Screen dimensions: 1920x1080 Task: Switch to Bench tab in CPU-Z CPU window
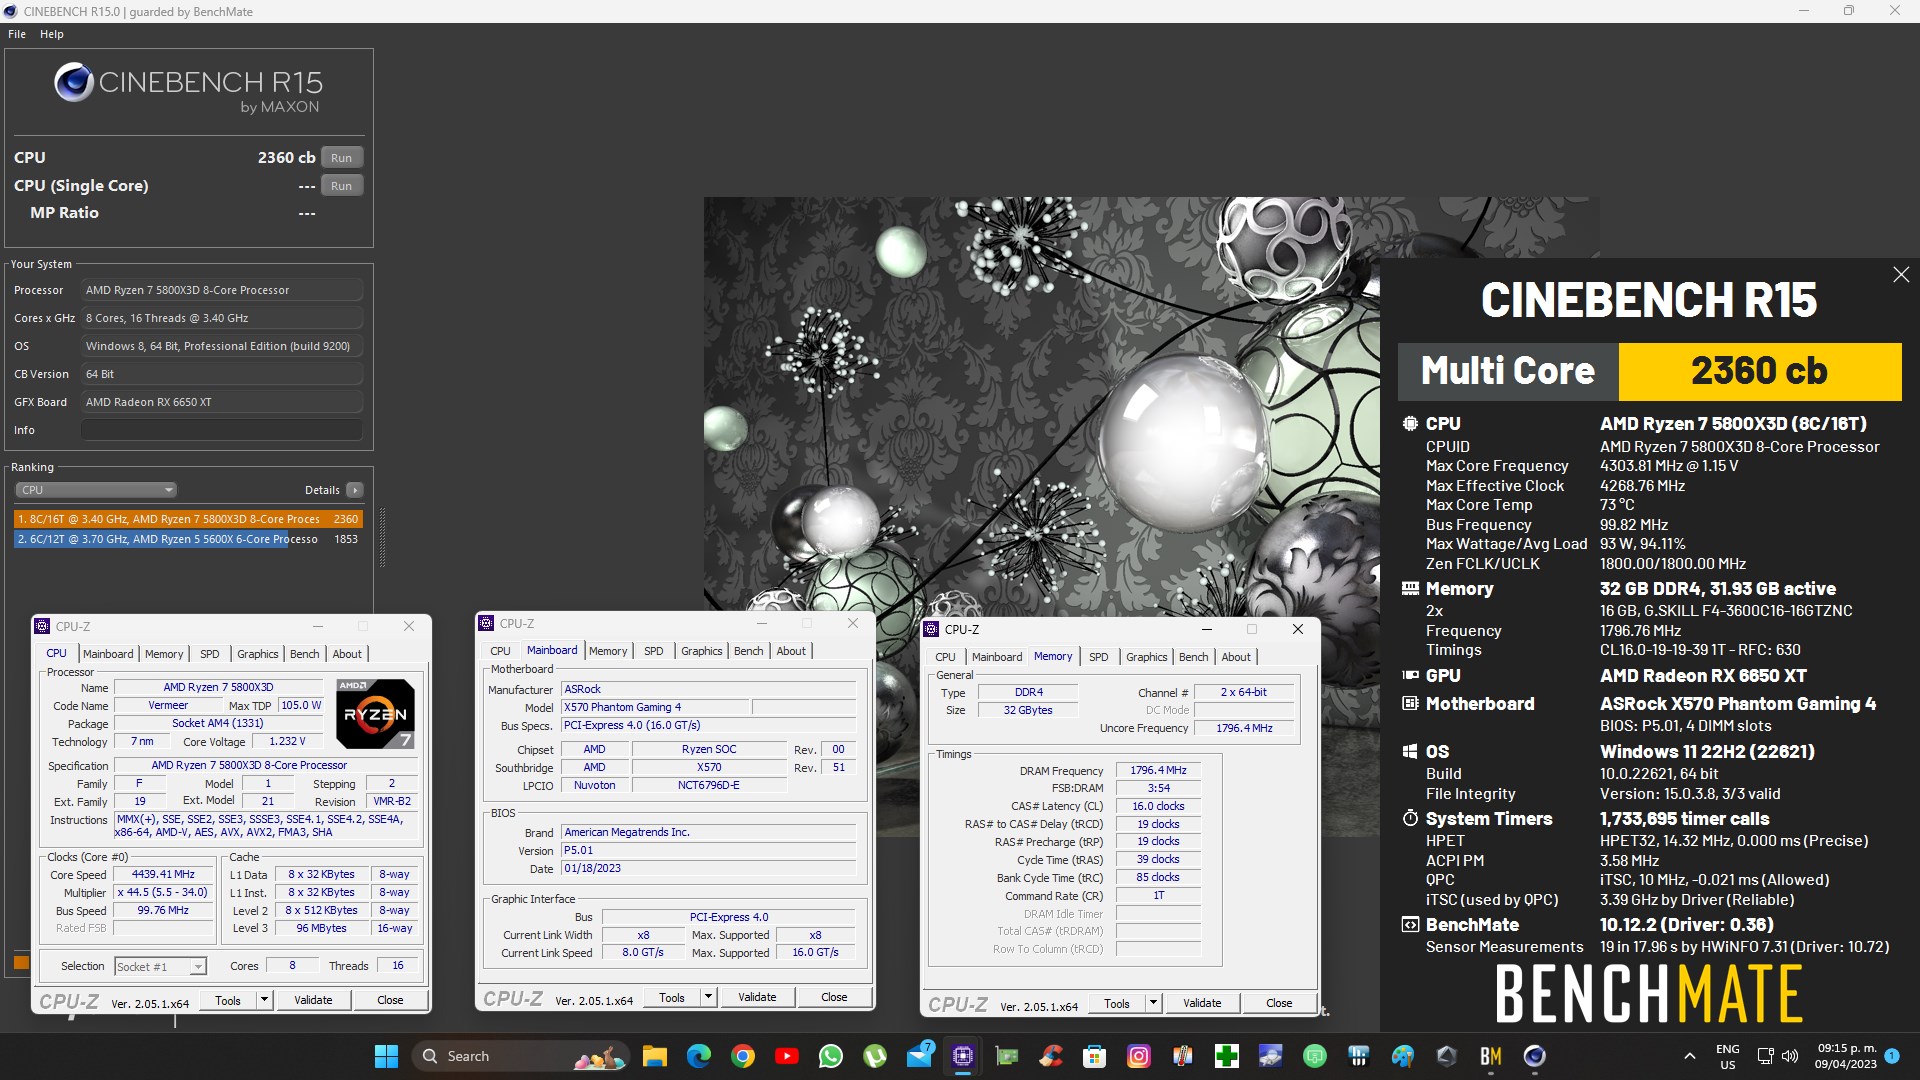pos(305,654)
